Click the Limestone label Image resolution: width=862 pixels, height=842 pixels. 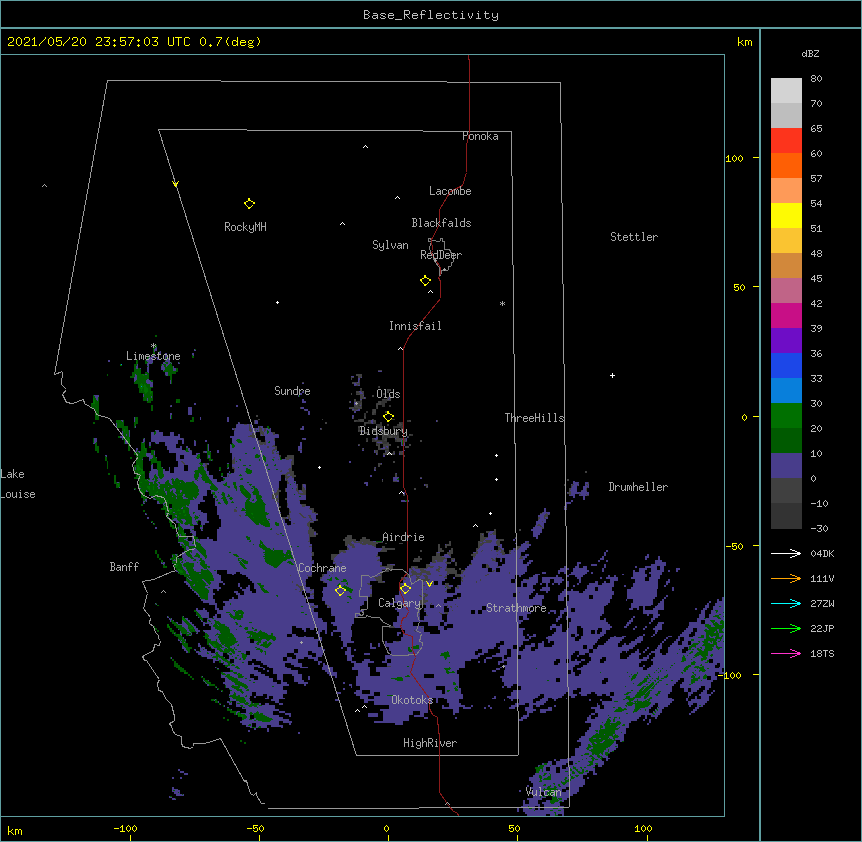point(153,356)
